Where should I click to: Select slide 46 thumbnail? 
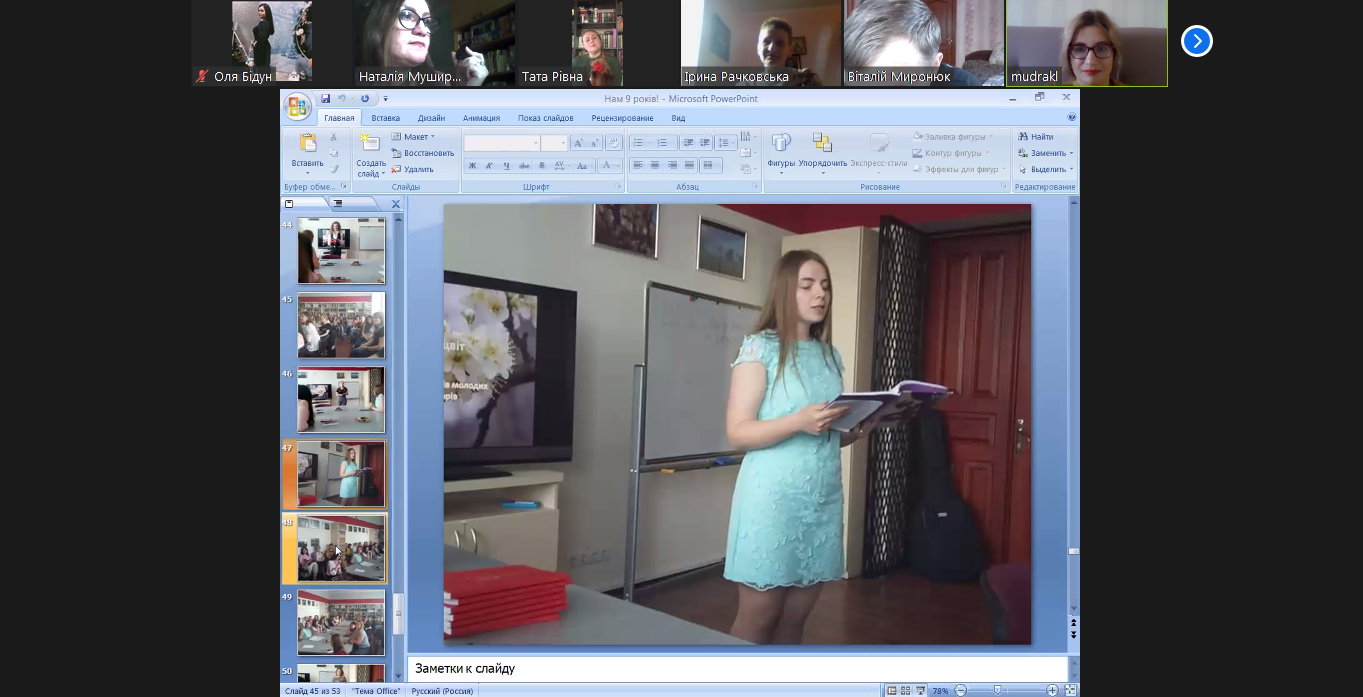[x=341, y=400]
